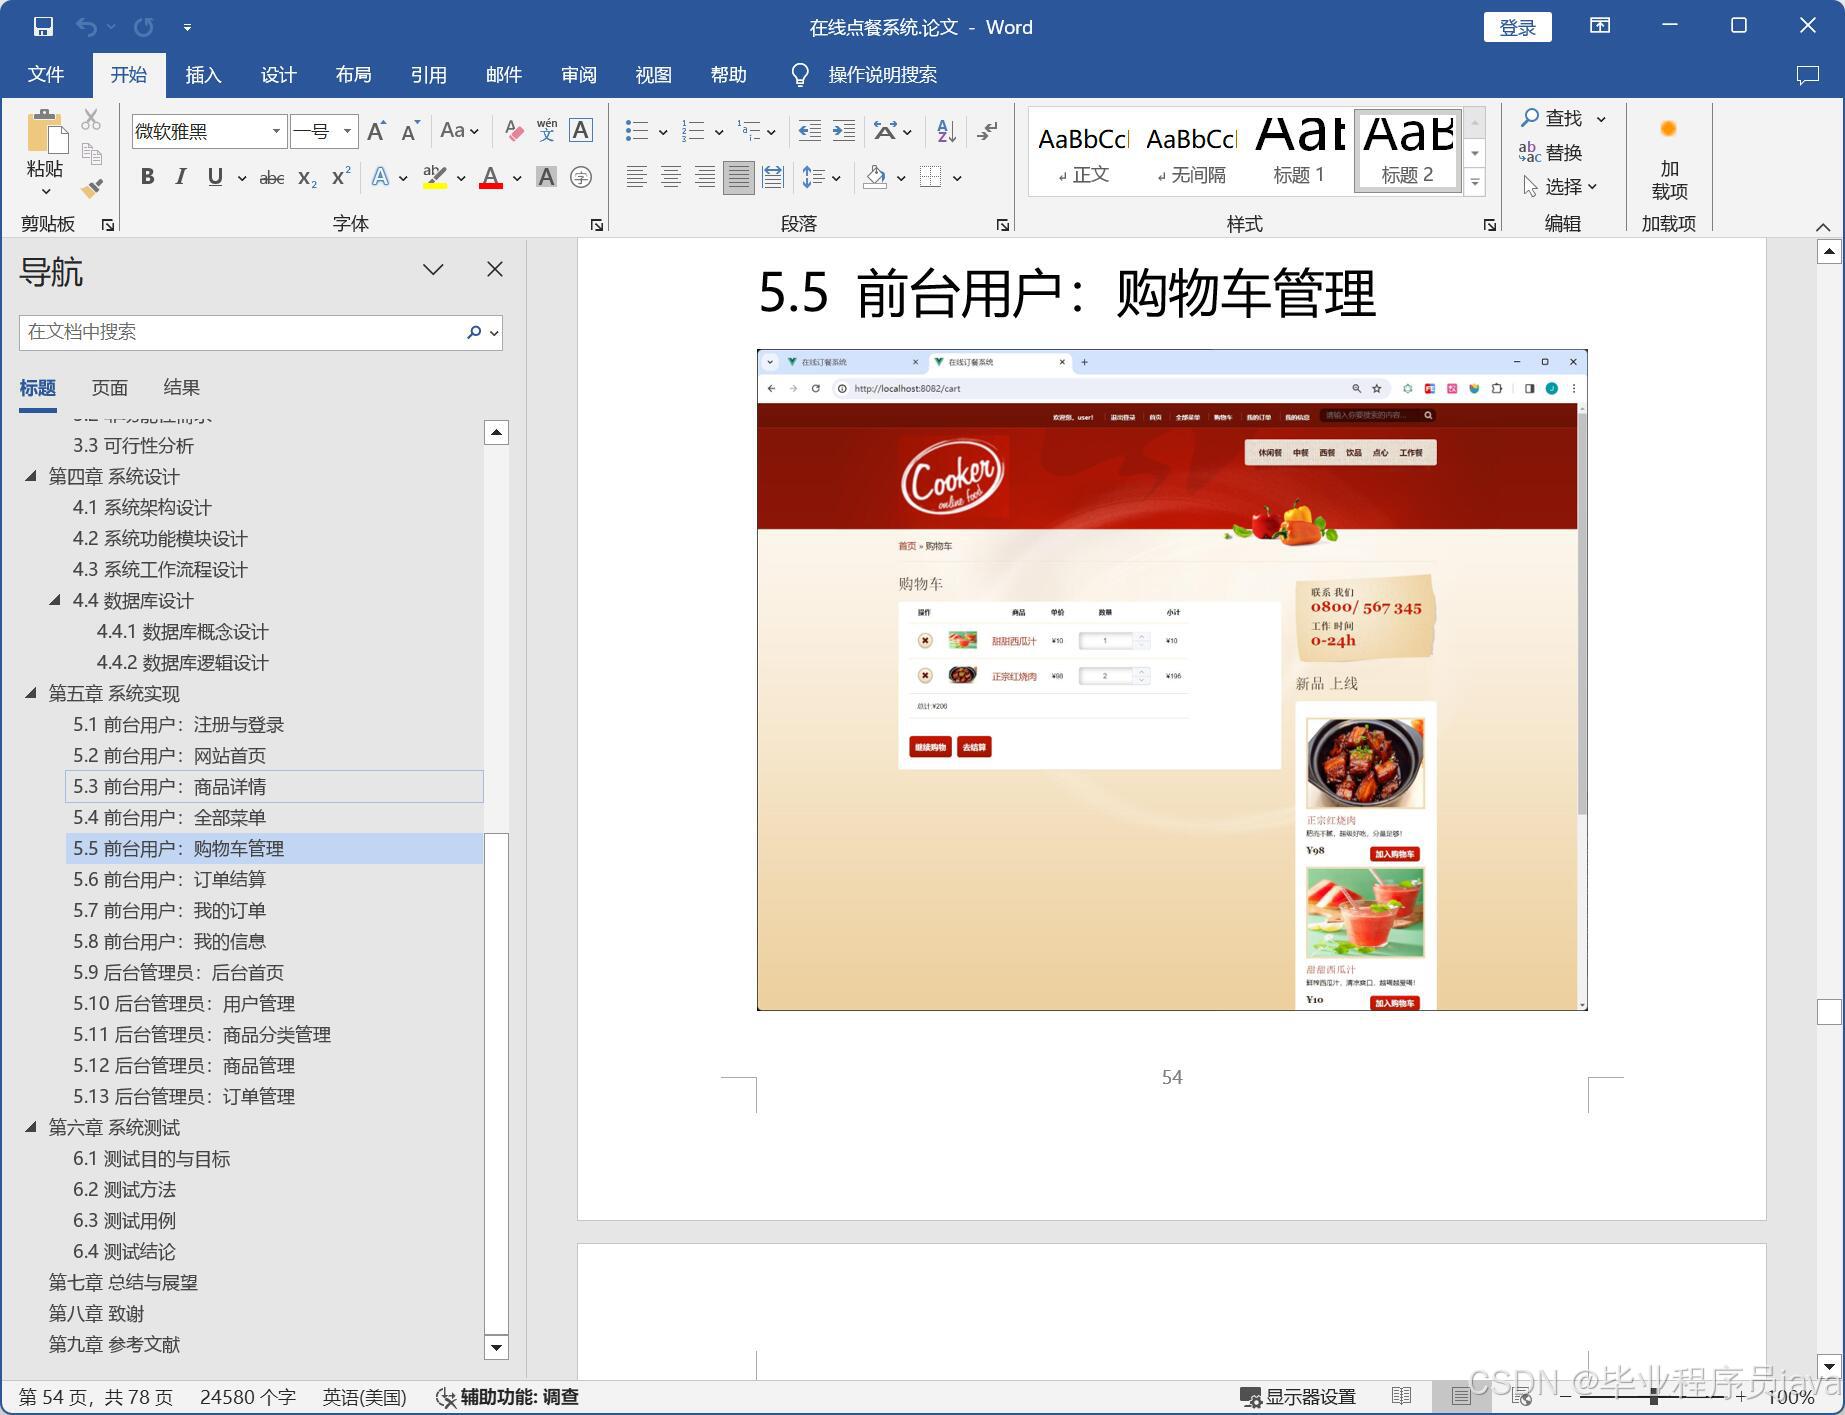The width and height of the screenshot is (1845, 1415).
Task: Open the Change Case (Aa) dropdown
Action: click(459, 131)
